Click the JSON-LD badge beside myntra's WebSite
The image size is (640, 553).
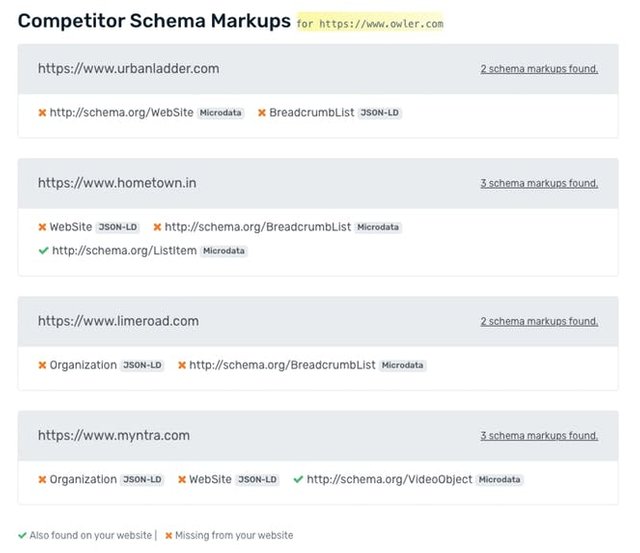click(x=258, y=480)
